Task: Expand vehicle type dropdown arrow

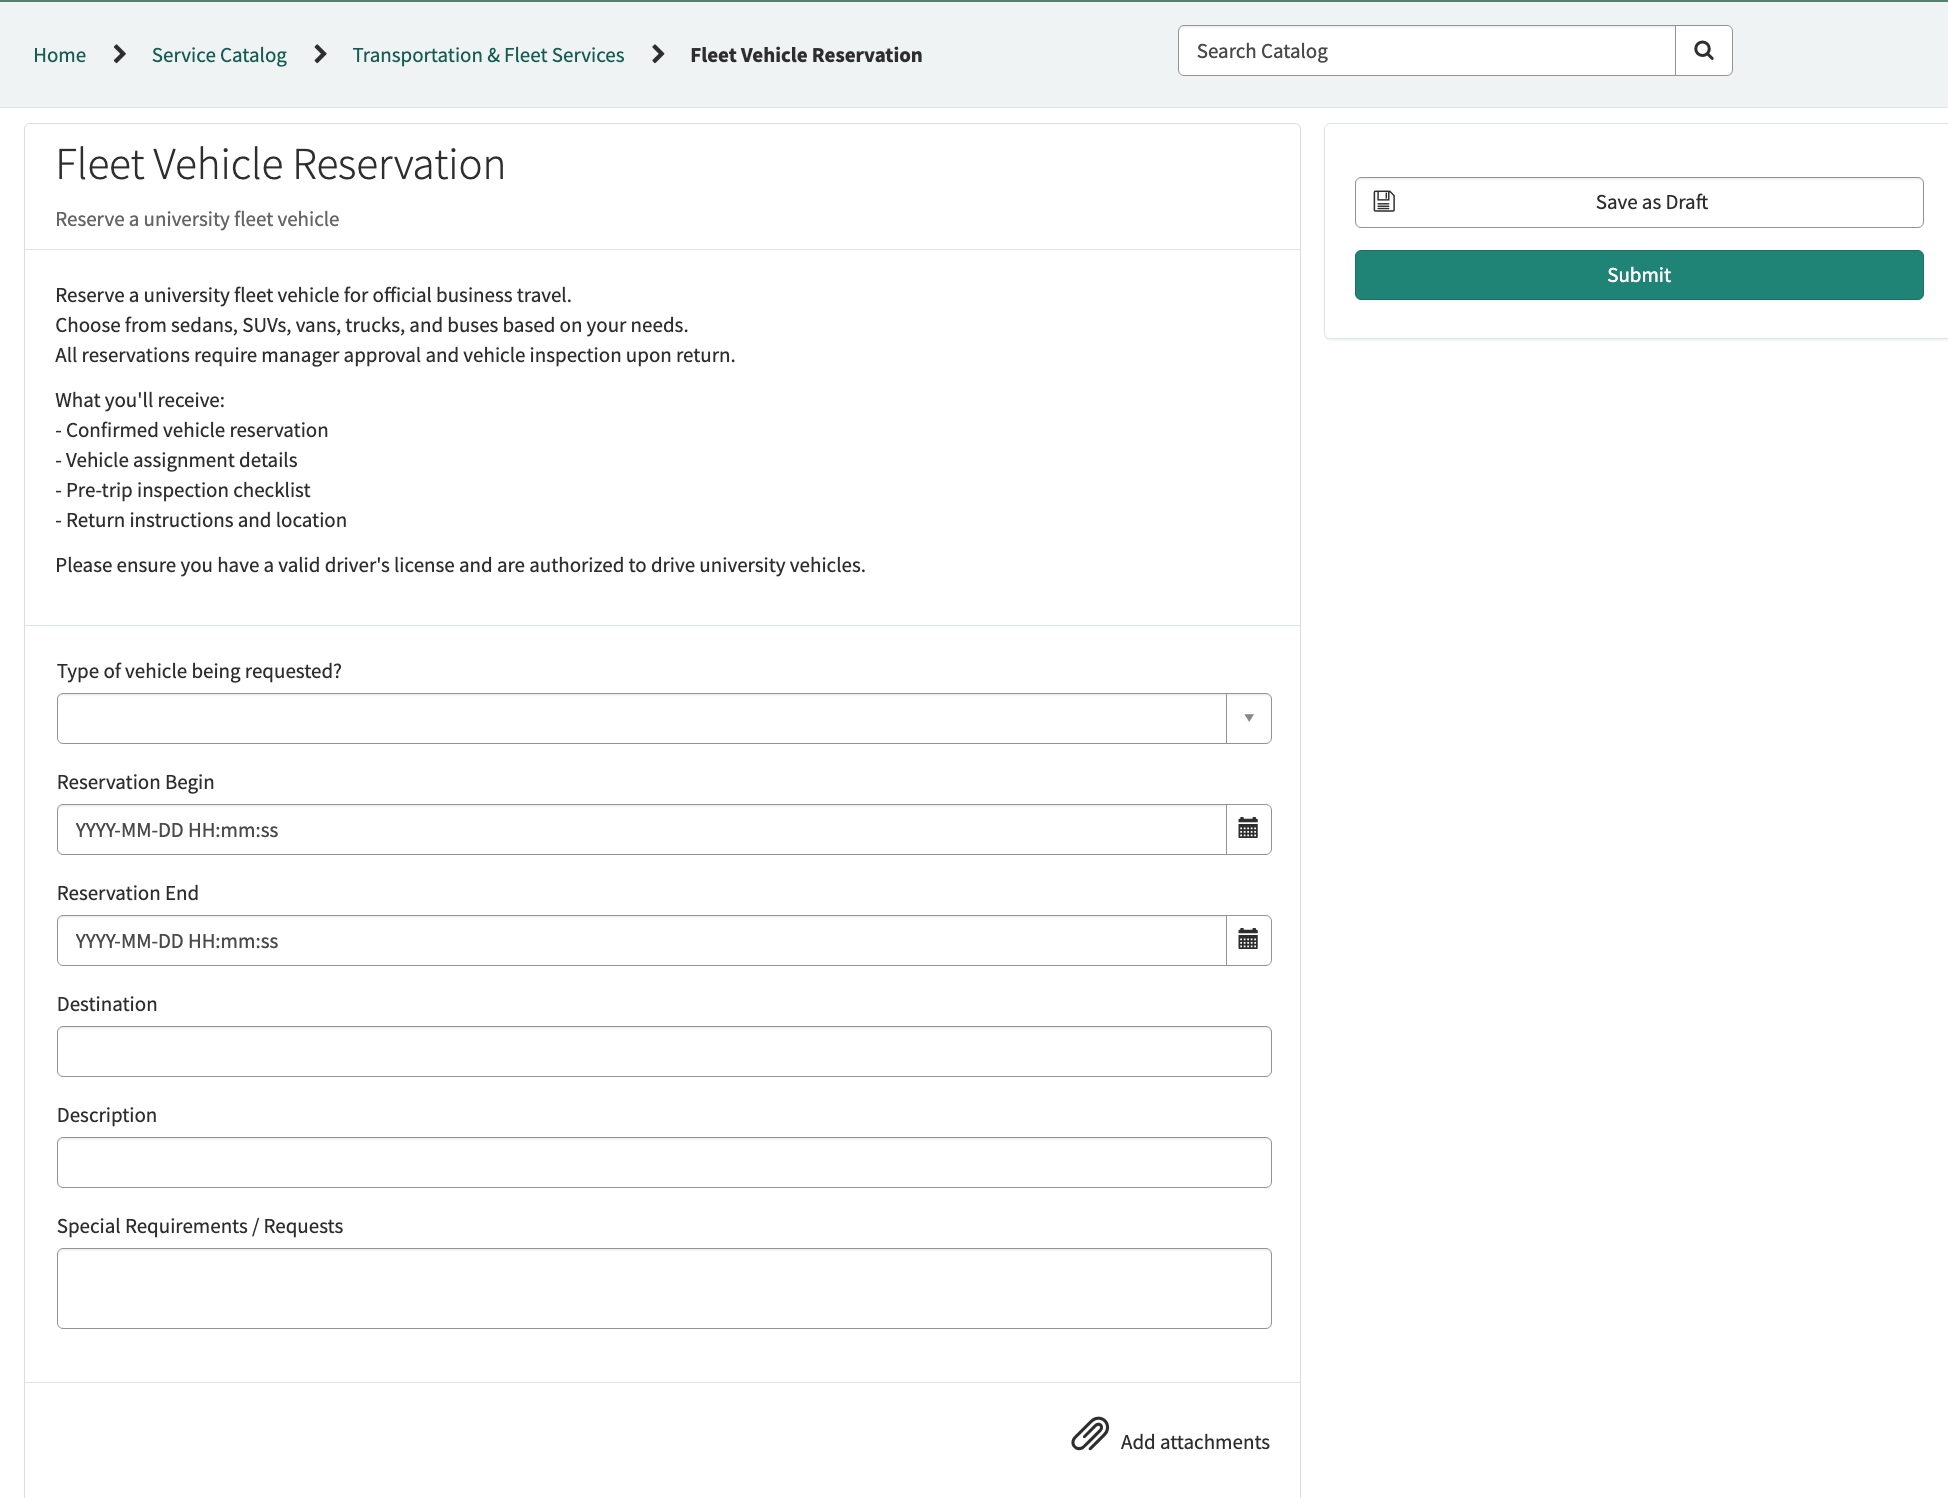Action: 1248,718
